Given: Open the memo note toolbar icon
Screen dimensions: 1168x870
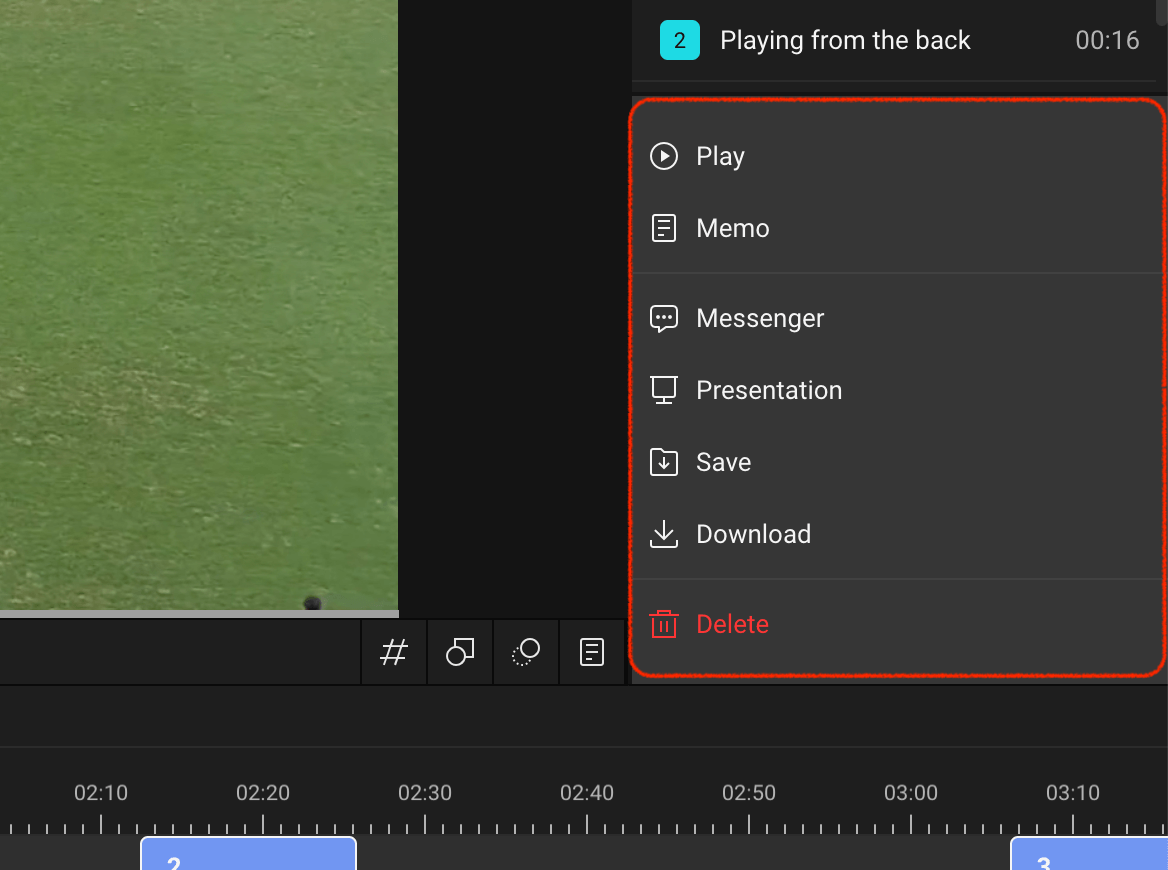Looking at the screenshot, I should (x=591, y=652).
